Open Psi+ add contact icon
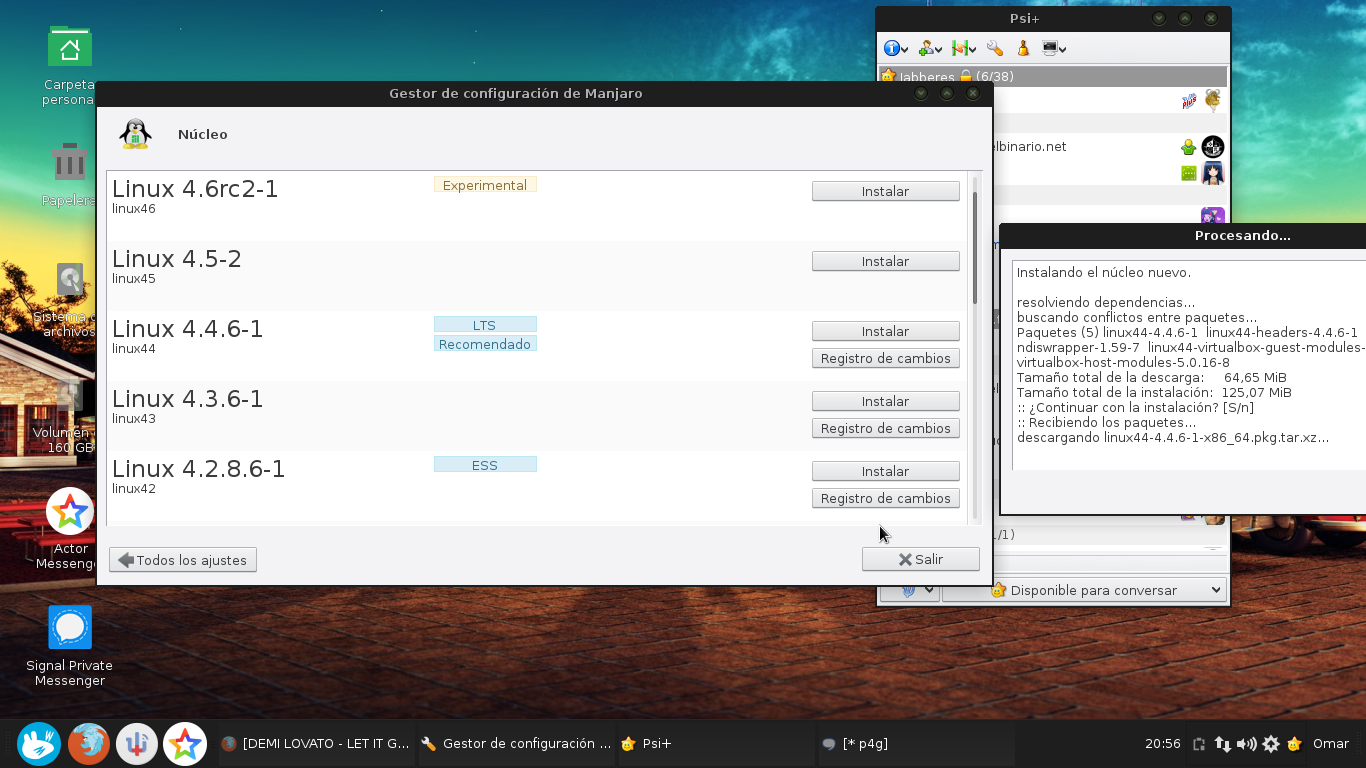Image resolution: width=1366 pixels, height=768 pixels. click(x=930, y=48)
